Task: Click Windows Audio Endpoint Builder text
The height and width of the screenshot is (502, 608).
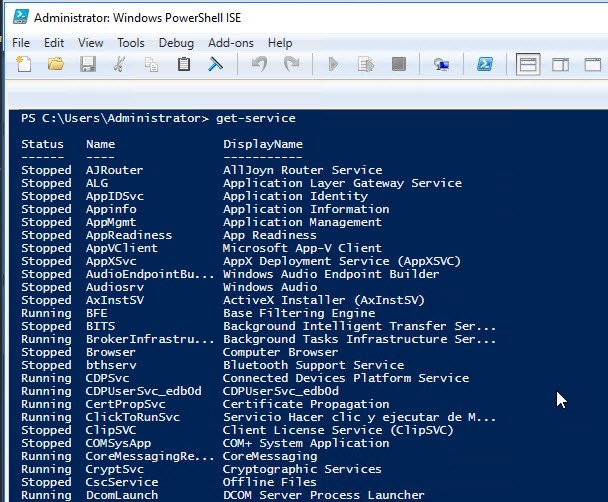Action: (331, 274)
